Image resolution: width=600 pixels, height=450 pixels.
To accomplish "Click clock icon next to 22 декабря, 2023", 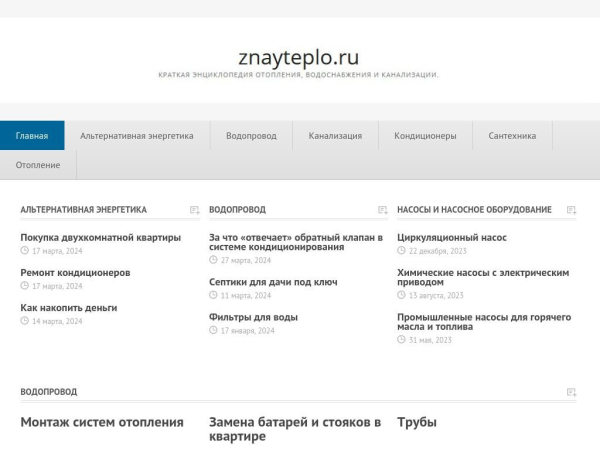I will [401, 250].
